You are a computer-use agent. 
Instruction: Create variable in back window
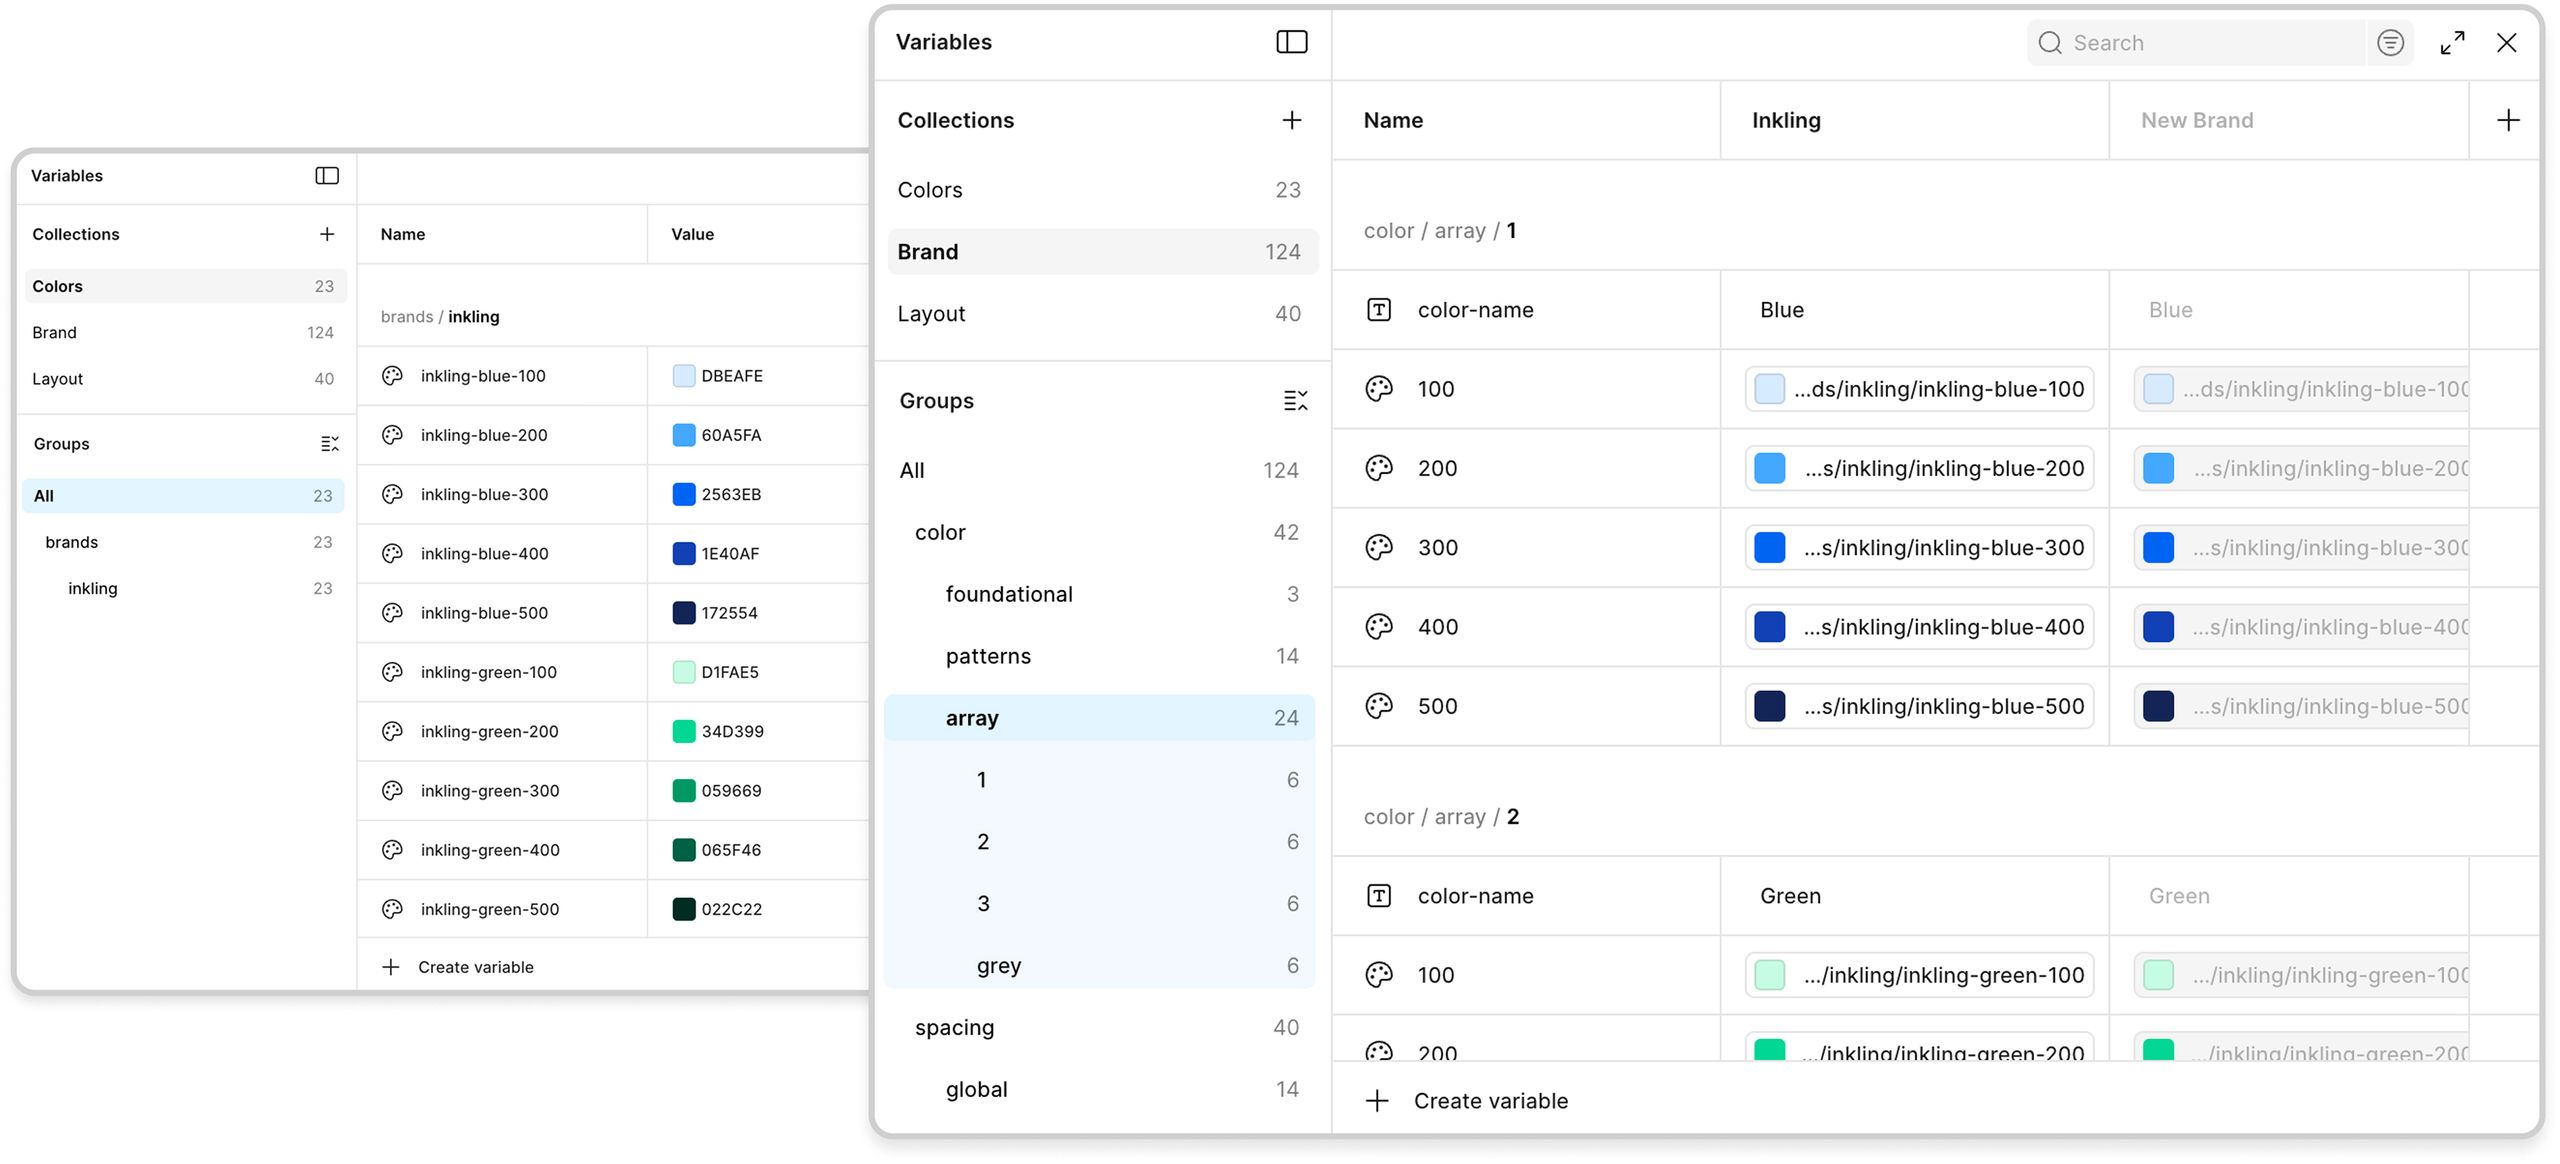(458, 967)
